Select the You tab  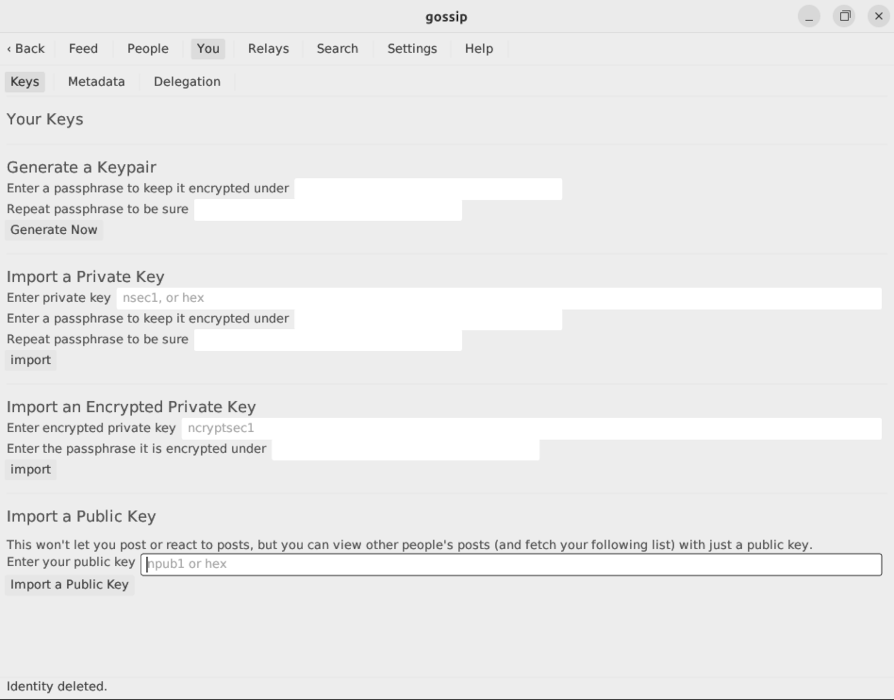pos(208,48)
